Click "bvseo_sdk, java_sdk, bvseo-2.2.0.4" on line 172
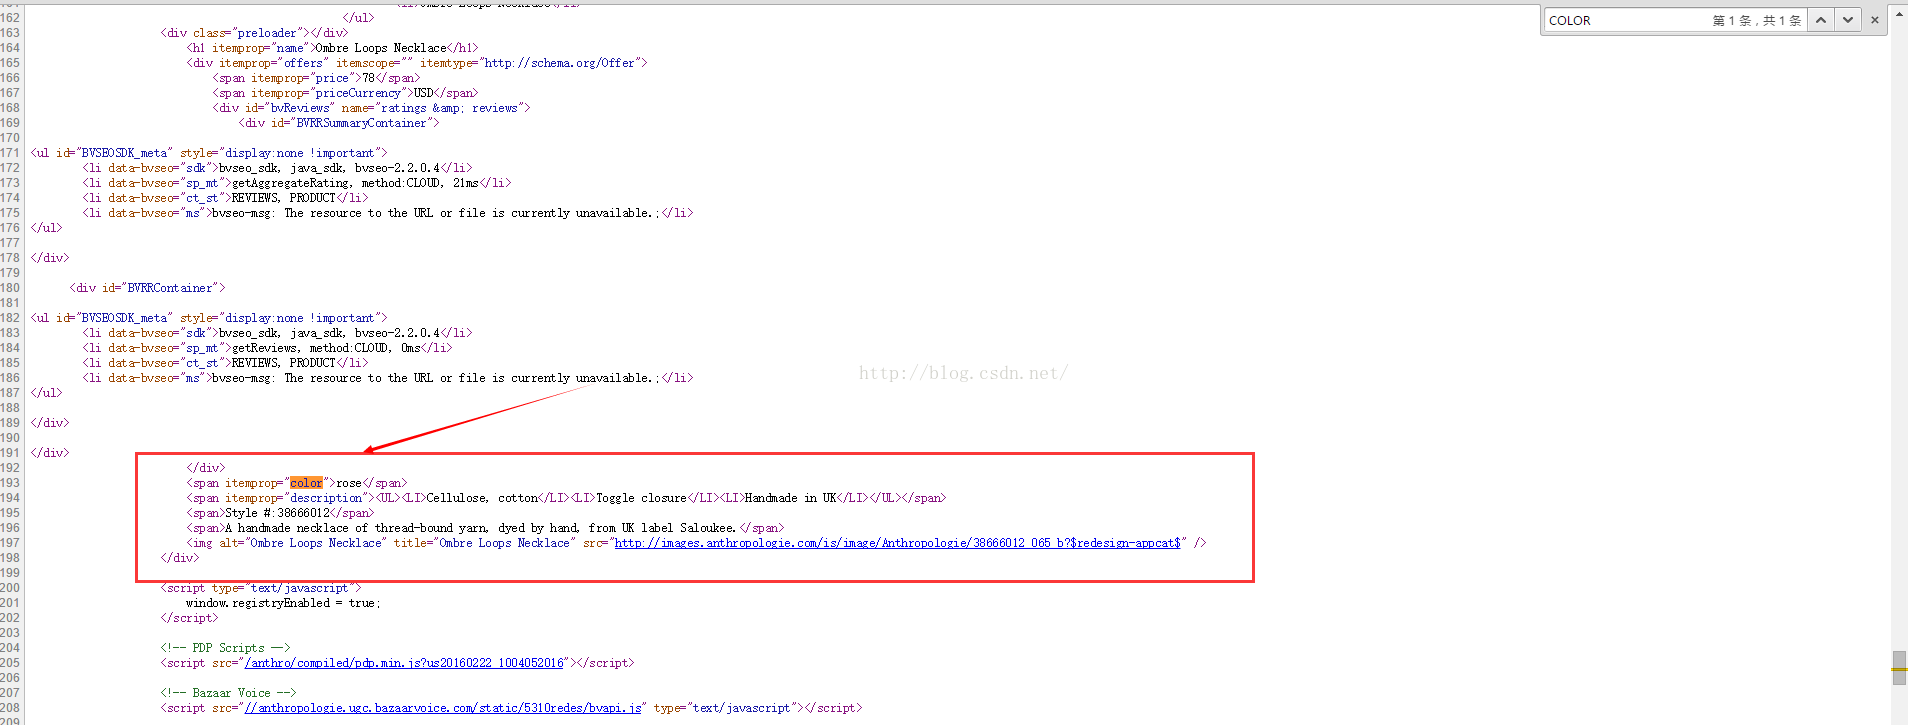 click(x=329, y=168)
